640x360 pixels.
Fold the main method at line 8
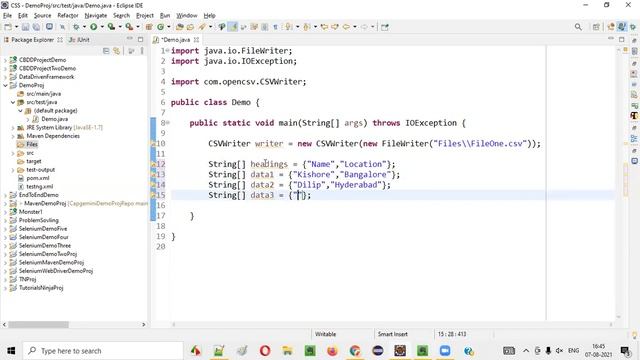click(x=168, y=122)
